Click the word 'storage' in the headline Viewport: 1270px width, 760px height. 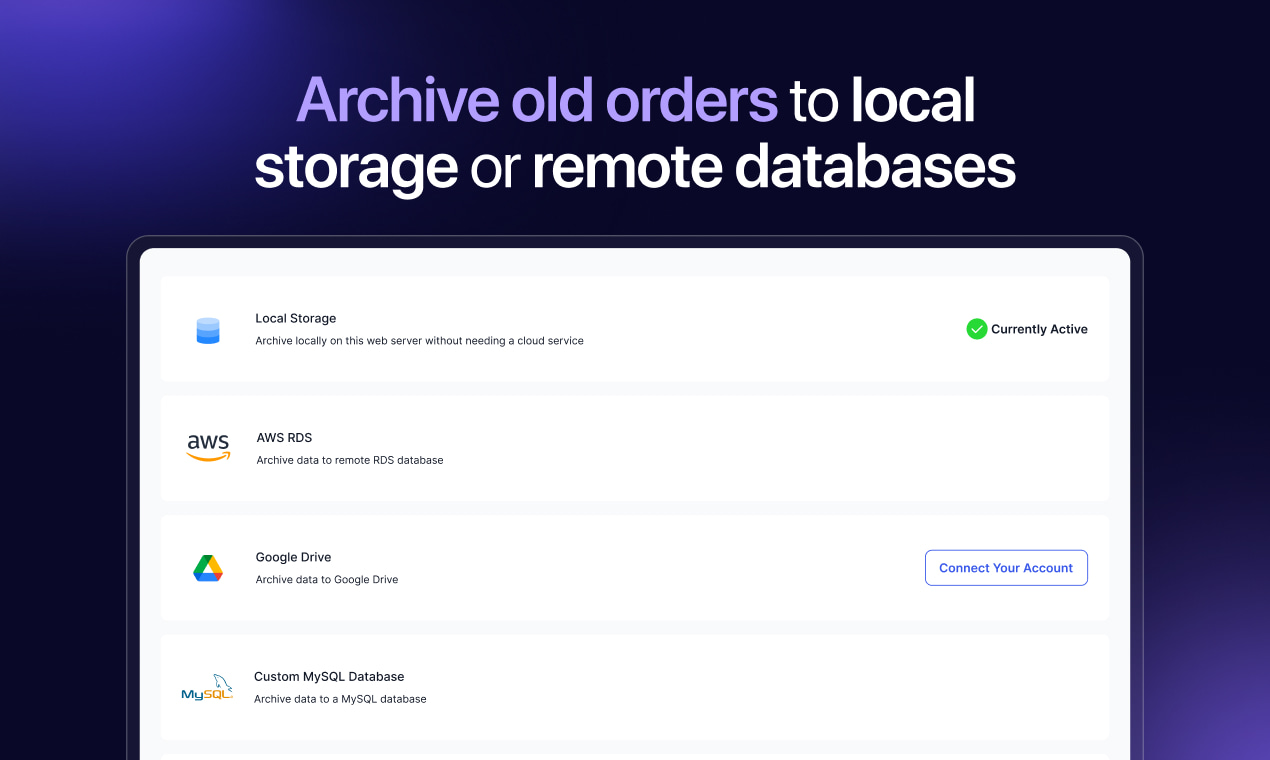pos(355,167)
